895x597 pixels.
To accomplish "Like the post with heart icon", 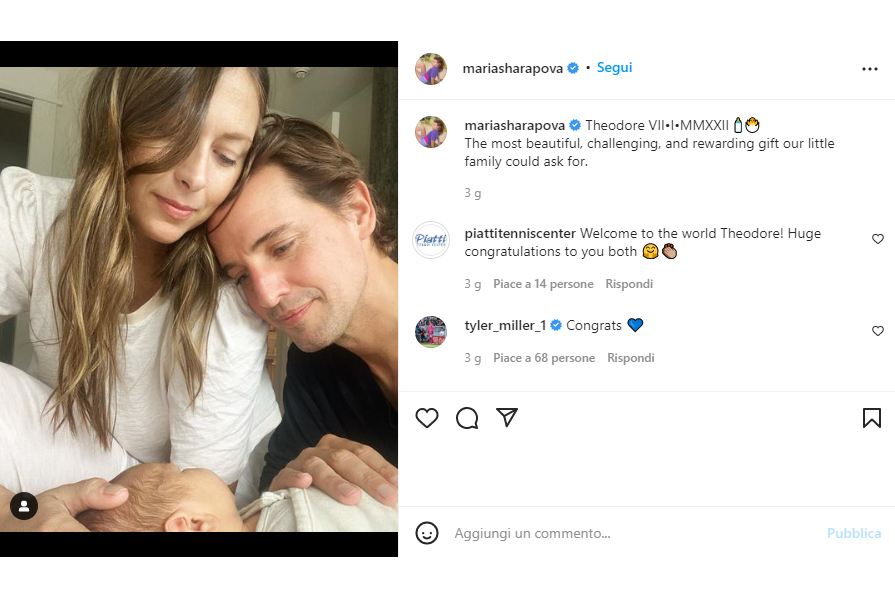I will tap(427, 418).
